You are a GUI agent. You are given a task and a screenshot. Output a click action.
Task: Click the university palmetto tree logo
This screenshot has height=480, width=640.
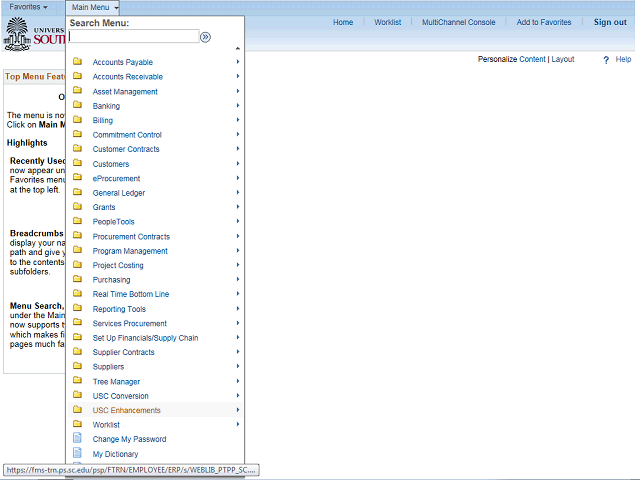tap(17, 34)
